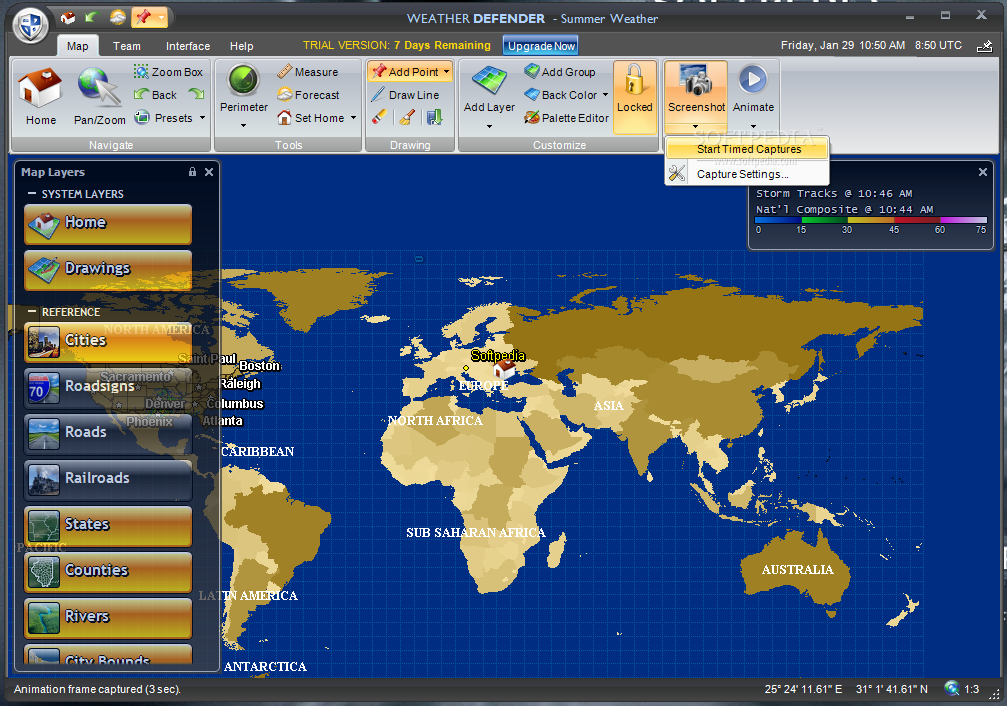The height and width of the screenshot is (706, 1007).
Task: Collapse the SYSTEM LAYERS section
Action: click(31, 193)
